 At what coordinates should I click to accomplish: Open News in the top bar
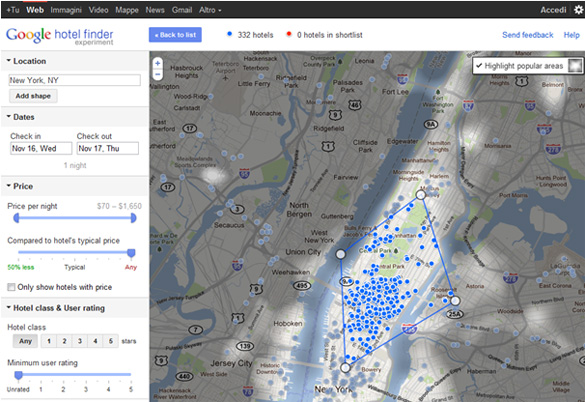[155, 10]
